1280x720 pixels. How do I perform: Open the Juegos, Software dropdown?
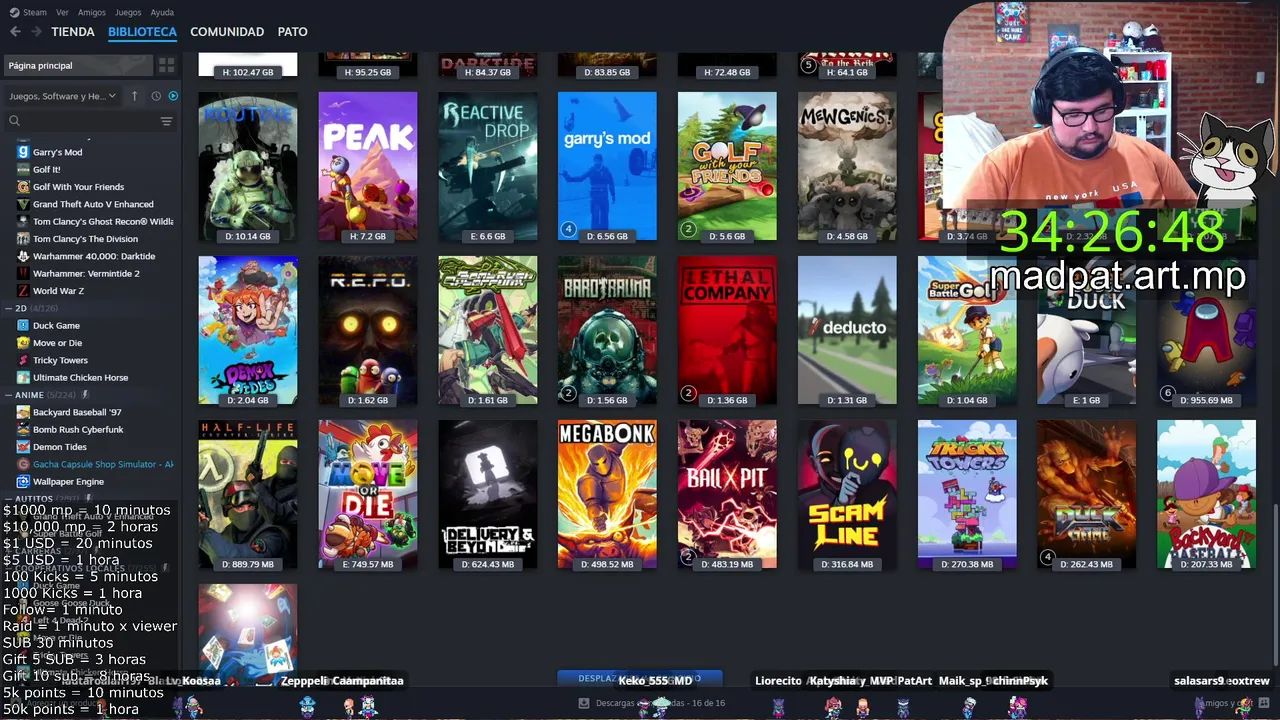coord(62,96)
